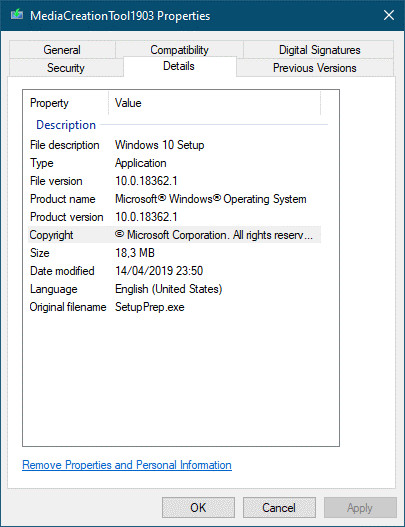The image size is (405, 527).
Task: Open the Compatibility tab
Action: tap(179, 49)
